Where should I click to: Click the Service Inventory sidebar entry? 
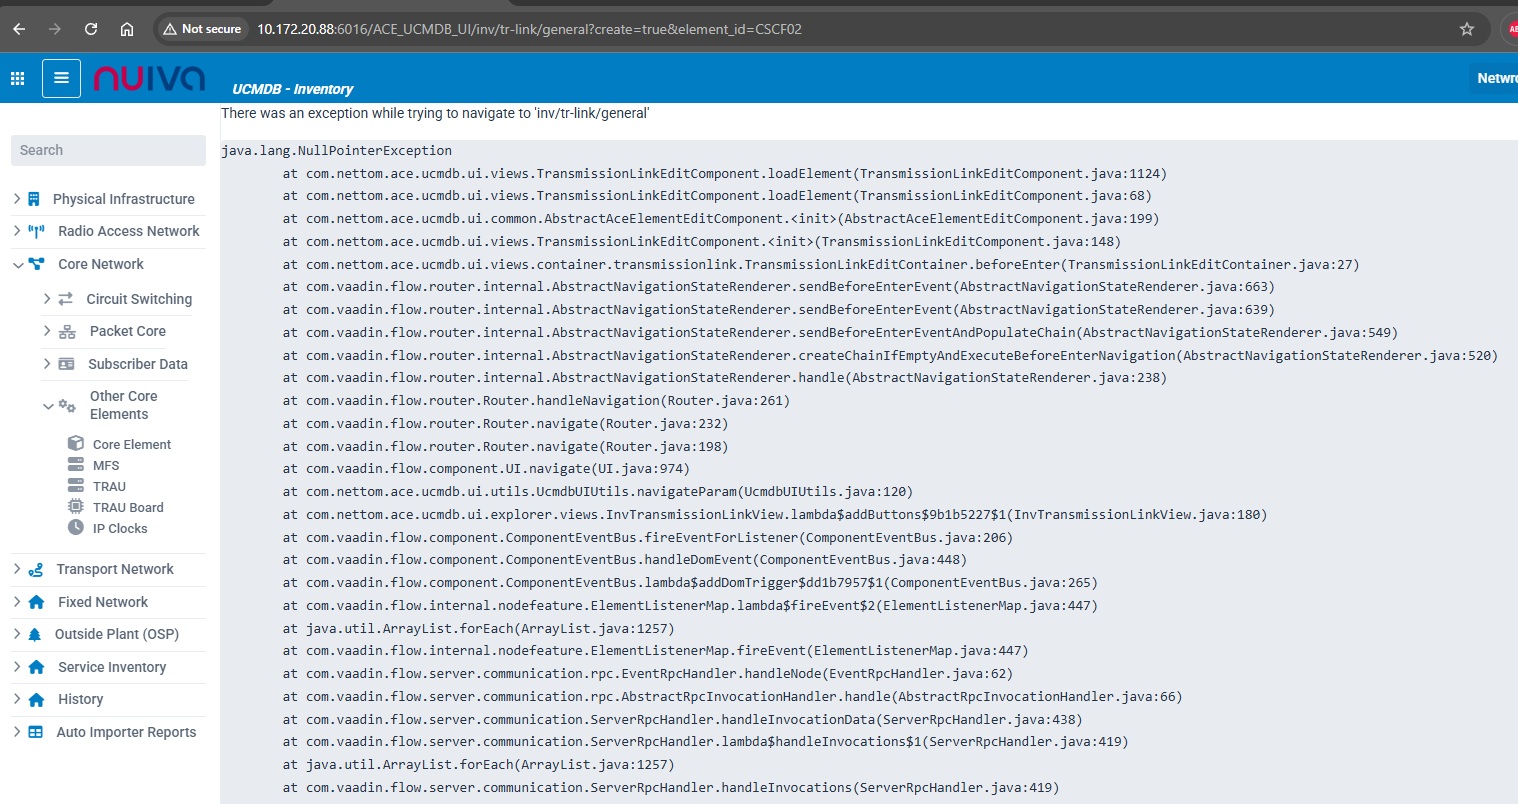[112, 667]
